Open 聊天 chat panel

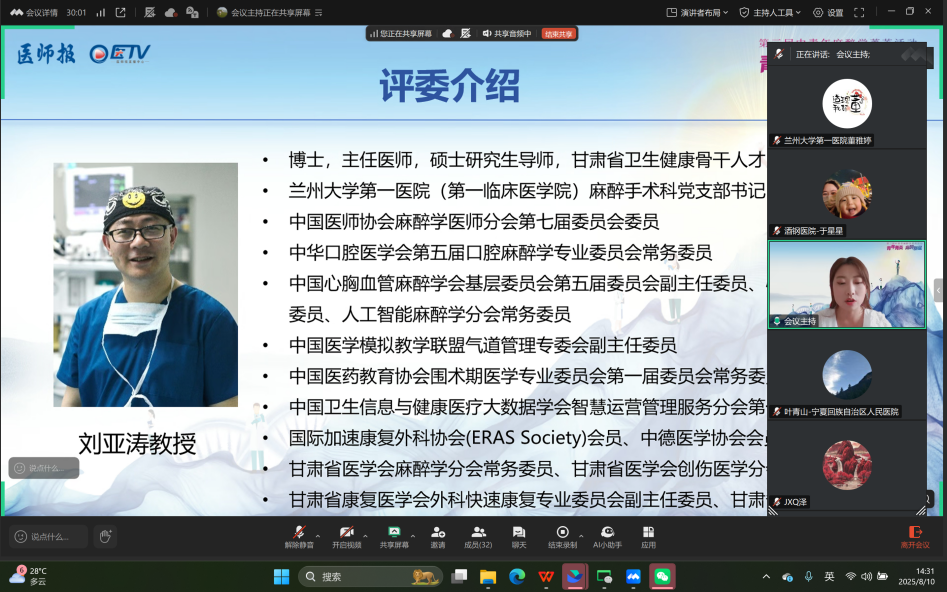coord(519,536)
